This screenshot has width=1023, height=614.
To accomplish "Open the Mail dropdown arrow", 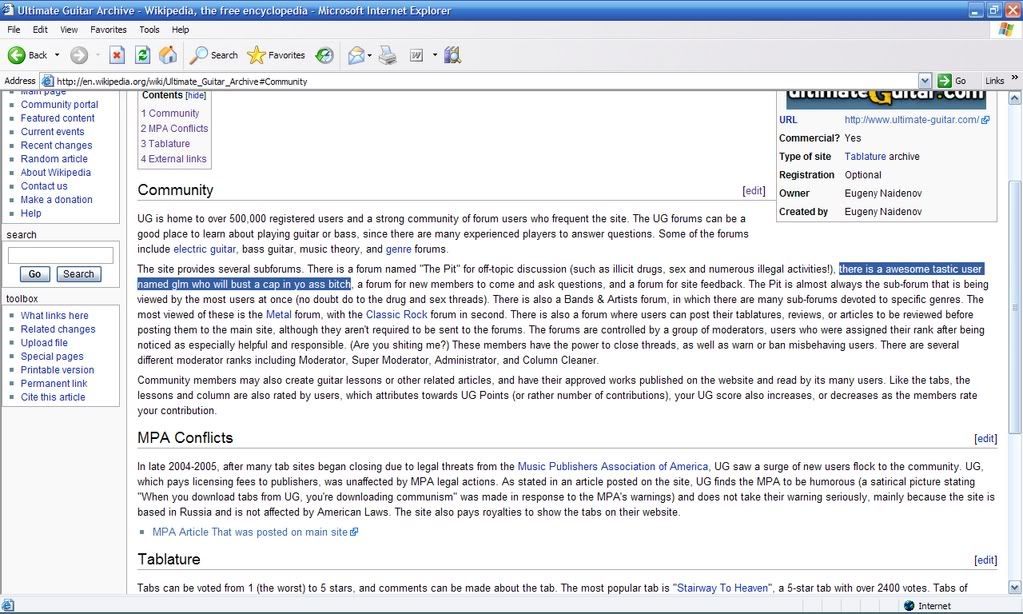I will [x=370, y=55].
